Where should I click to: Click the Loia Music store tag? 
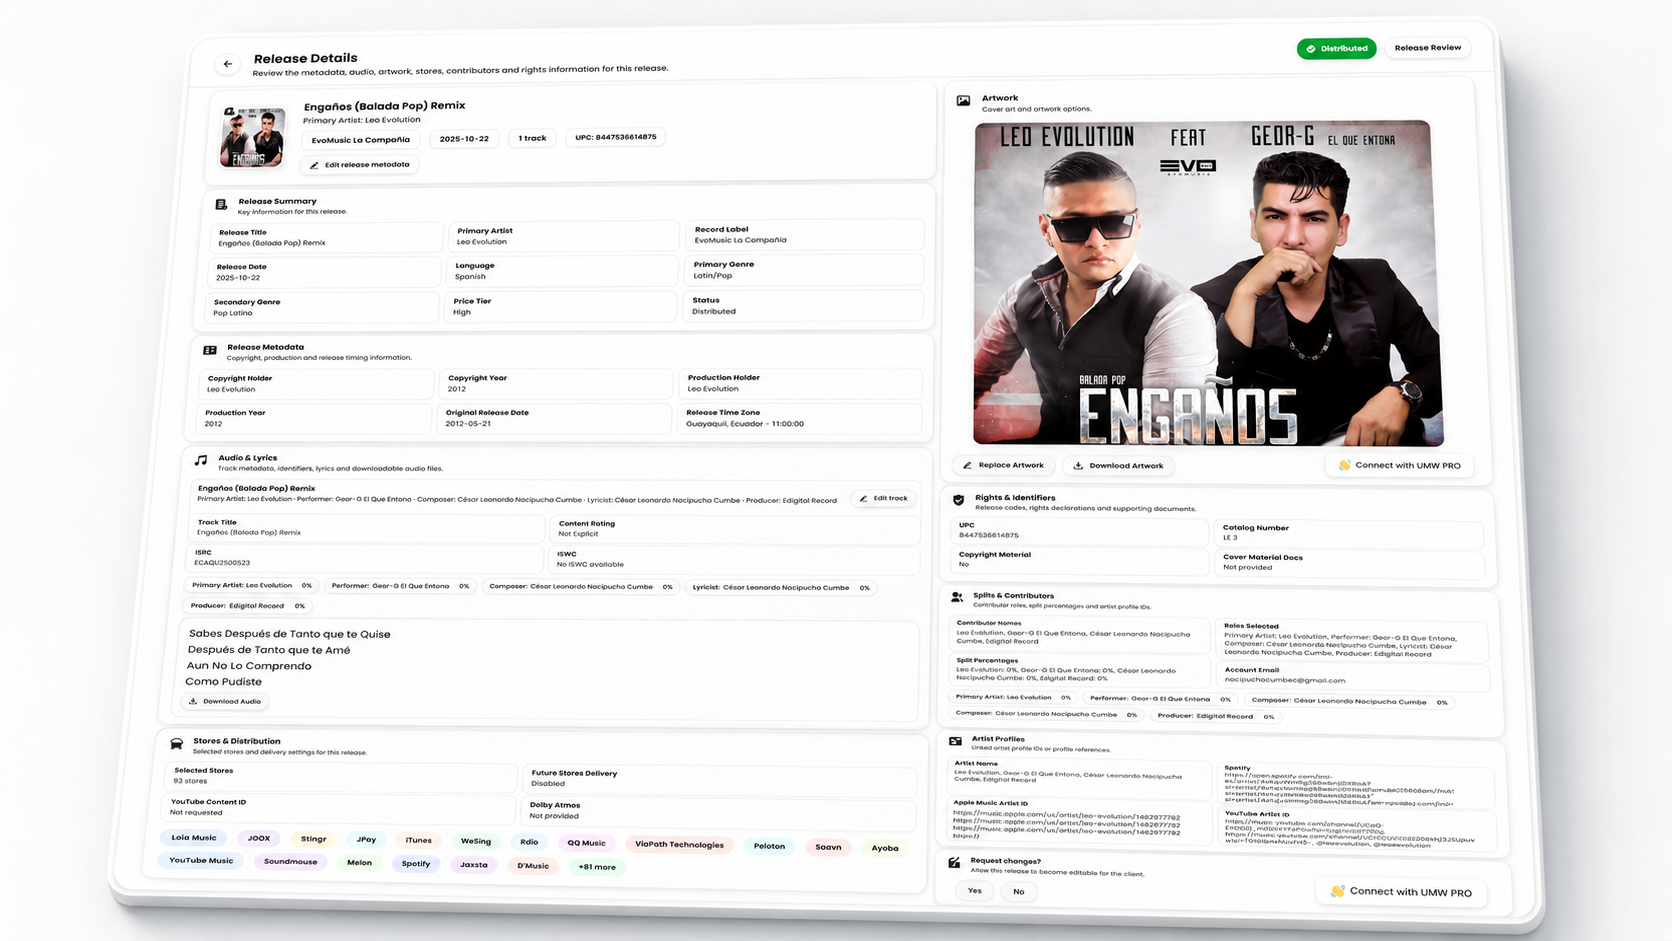(x=193, y=838)
